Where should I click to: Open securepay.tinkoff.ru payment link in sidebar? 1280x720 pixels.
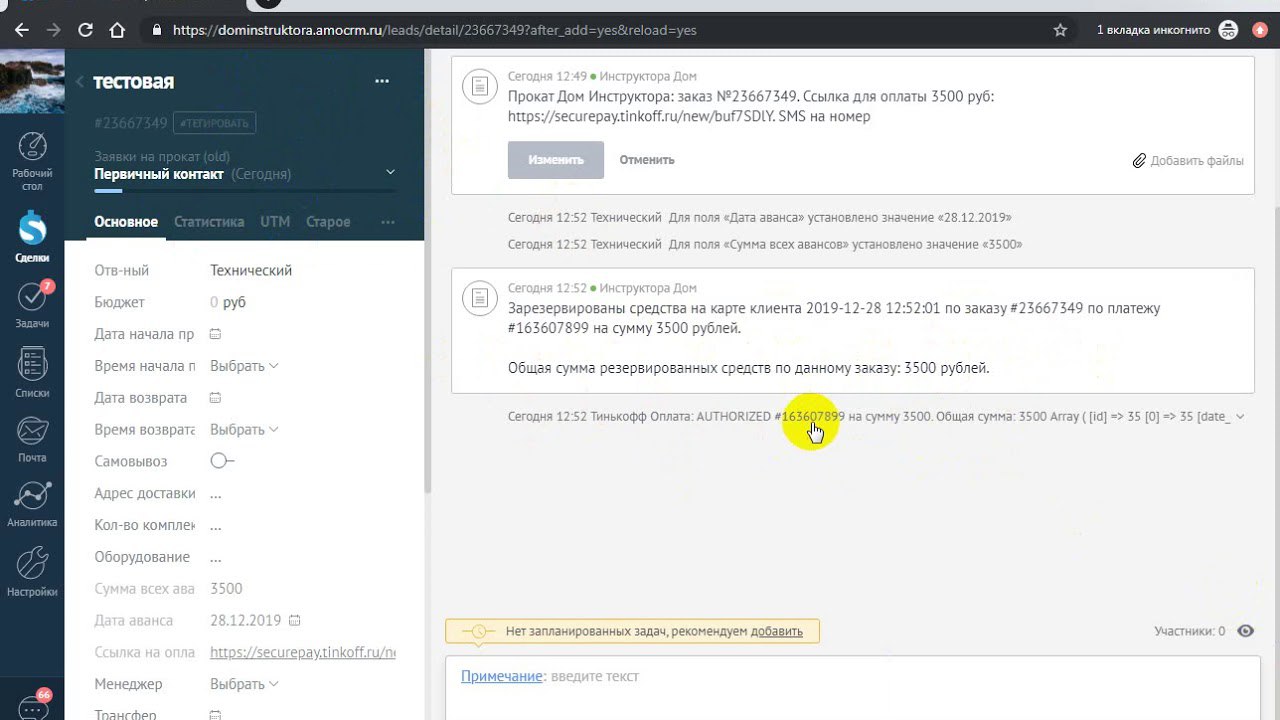pyautogui.click(x=303, y=653)
